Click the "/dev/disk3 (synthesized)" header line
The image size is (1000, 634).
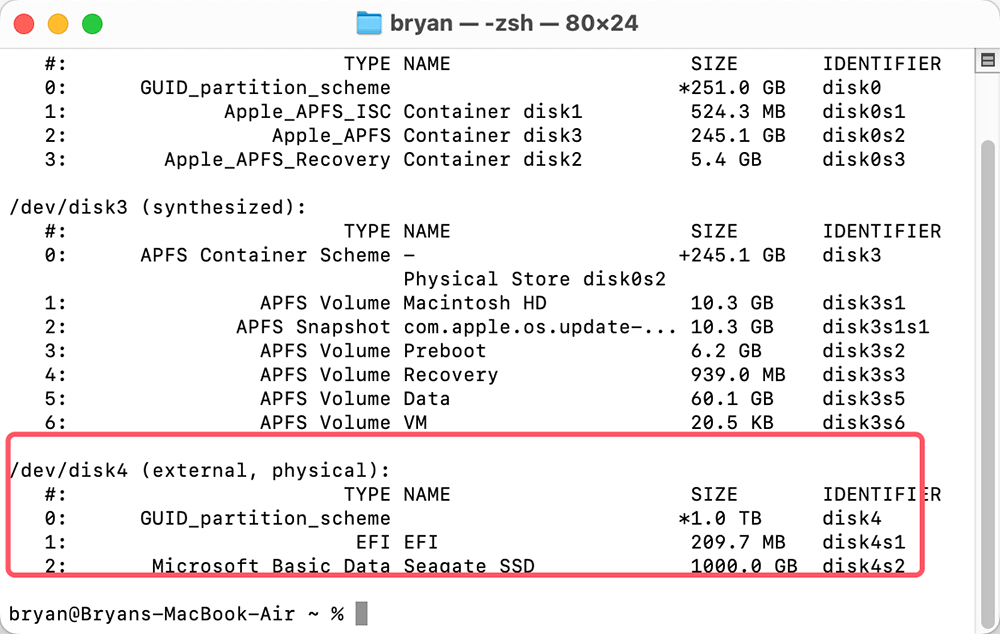point(156,207)
